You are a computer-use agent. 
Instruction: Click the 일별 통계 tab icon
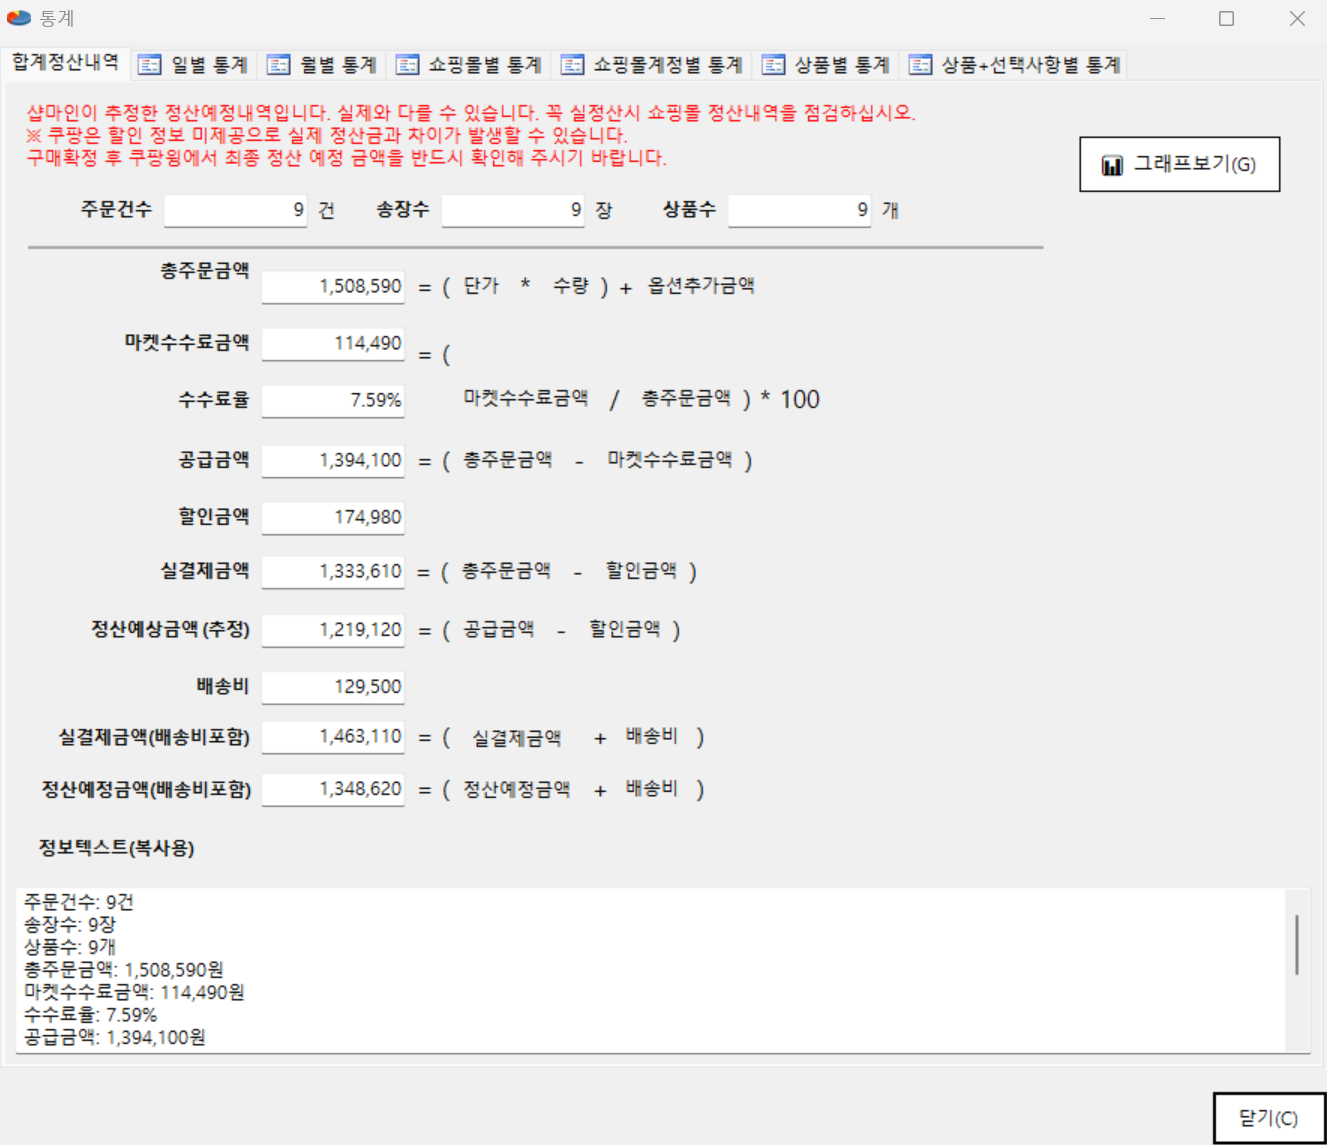150,65
